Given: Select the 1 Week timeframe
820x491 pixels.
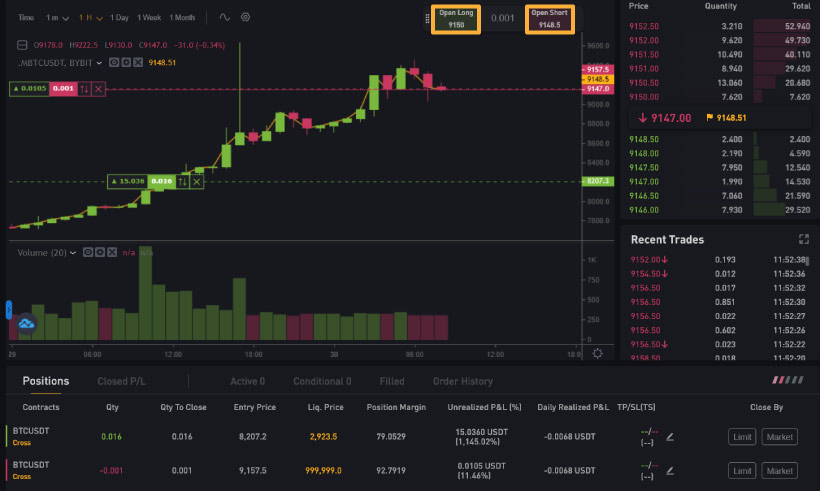Looking at the screenshot, I should pos(149,18).
